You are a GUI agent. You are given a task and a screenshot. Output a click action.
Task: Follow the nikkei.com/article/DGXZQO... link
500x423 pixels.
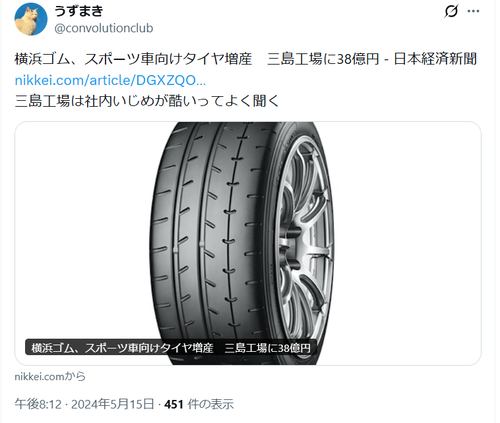pos(110,80)
